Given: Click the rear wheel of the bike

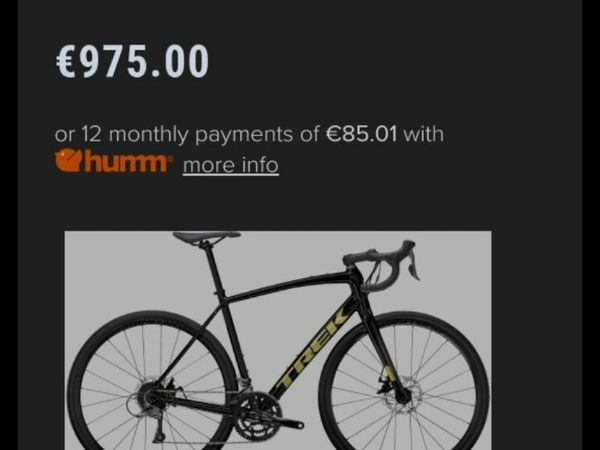Looking at the screenshot, I should [x=153, y=383].
